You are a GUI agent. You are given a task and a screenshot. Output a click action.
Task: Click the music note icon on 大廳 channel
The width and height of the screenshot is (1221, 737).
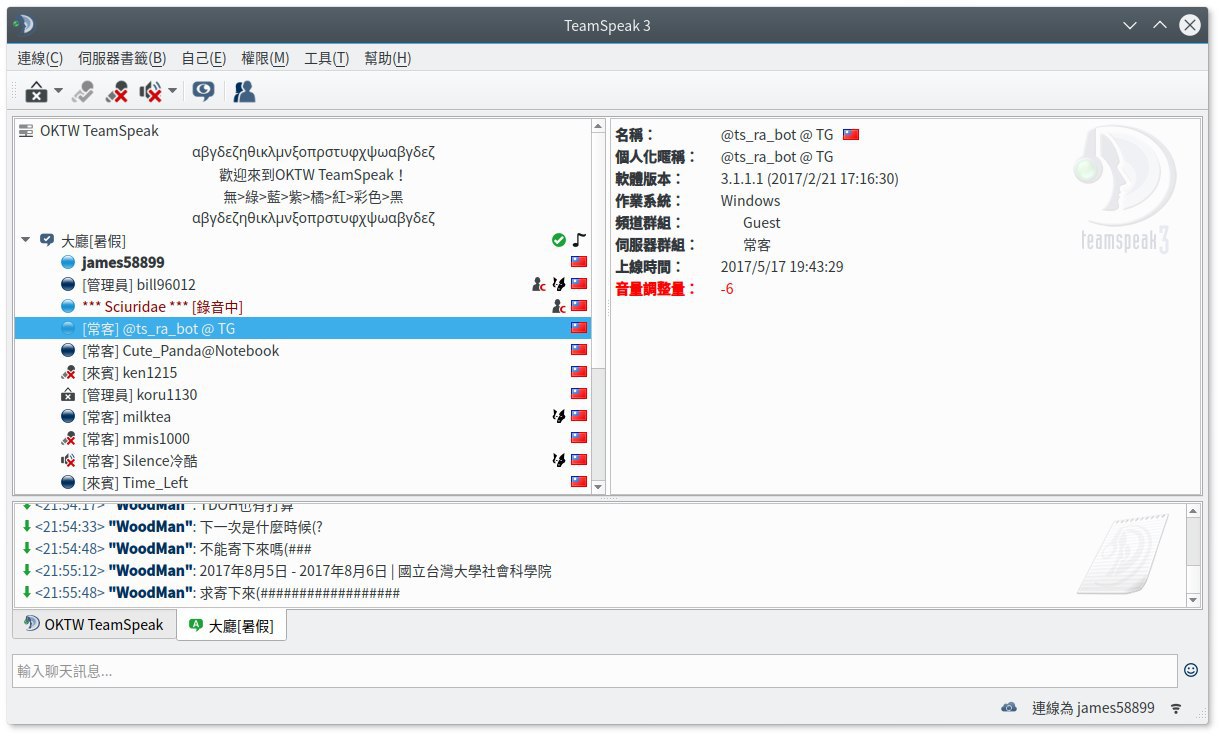pyautogui.click(x=579, y=241)
